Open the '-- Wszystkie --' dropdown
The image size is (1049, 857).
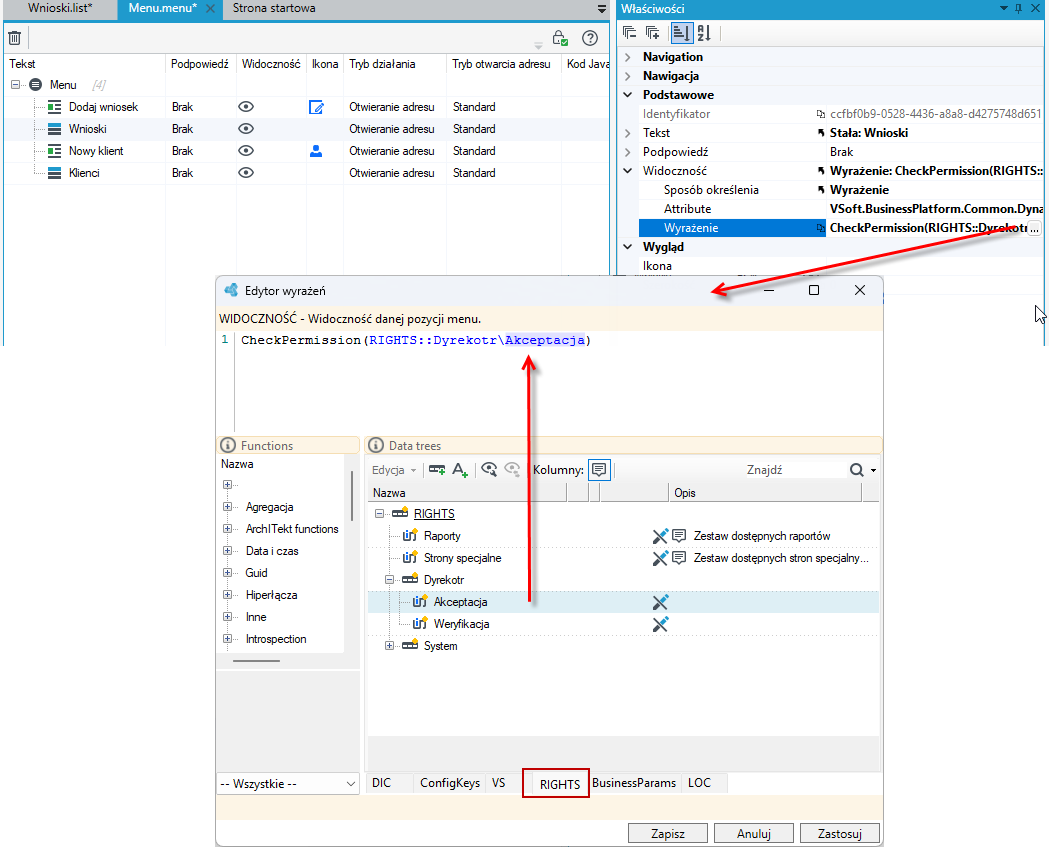tap(288, 784)
